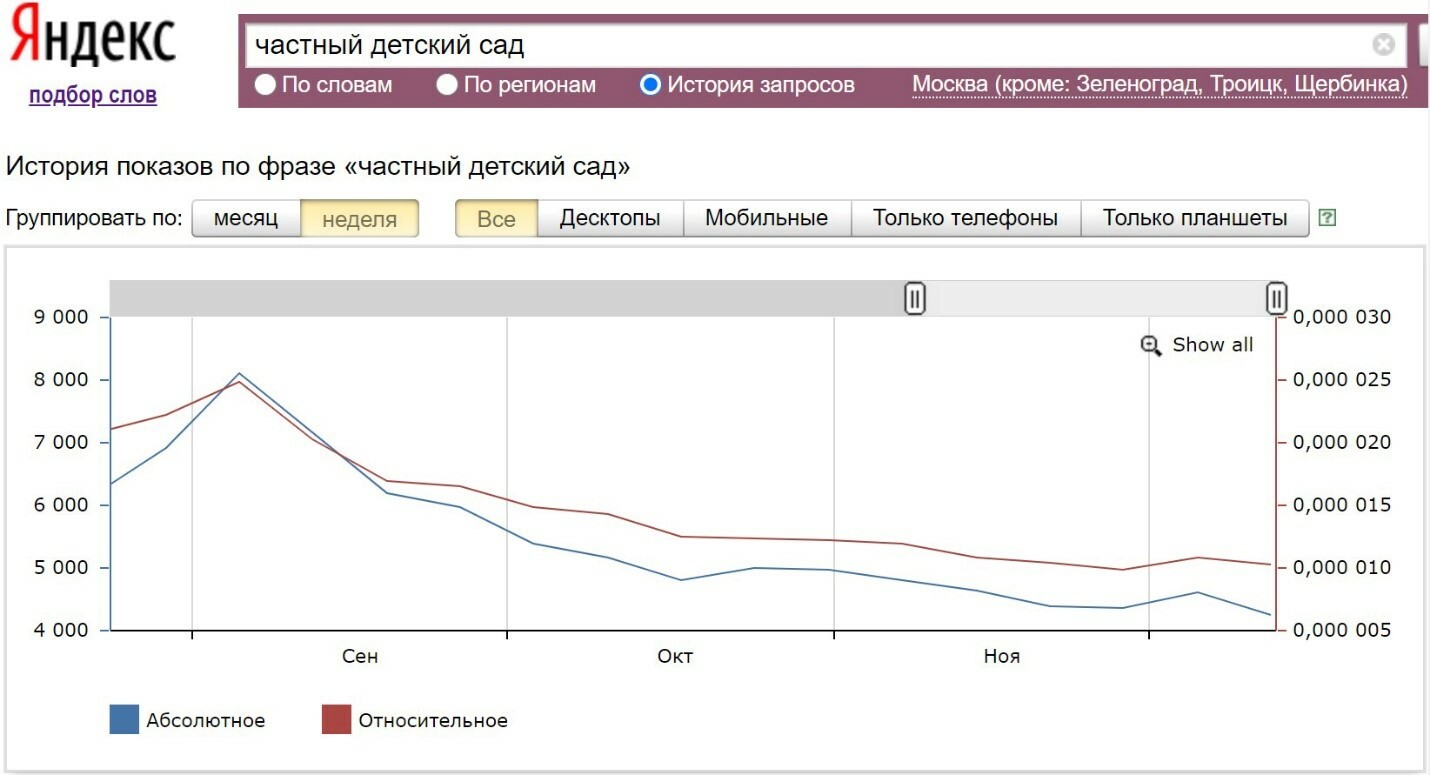
Task: Click the 'Абсолютное' legend label
Action: coord(206,721)
